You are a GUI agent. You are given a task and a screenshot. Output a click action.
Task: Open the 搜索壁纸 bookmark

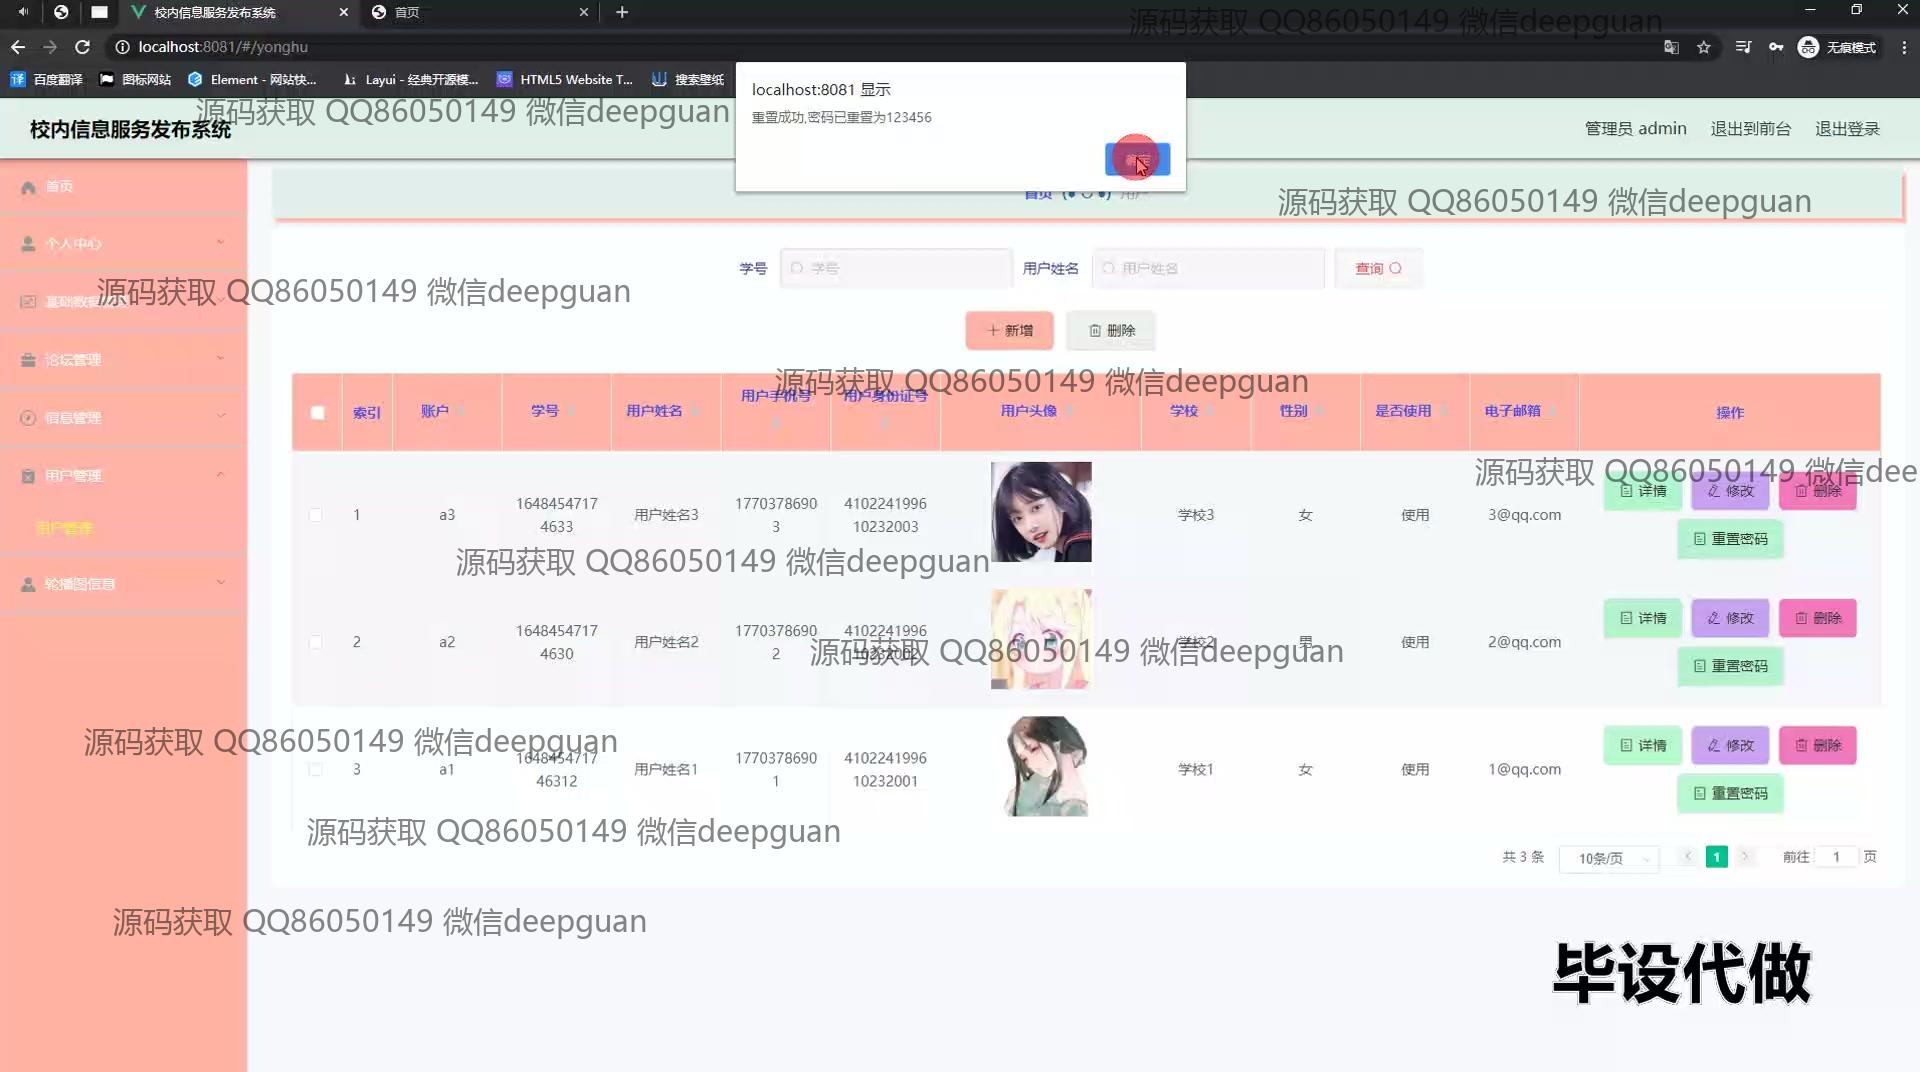click(x=688, y=80)
